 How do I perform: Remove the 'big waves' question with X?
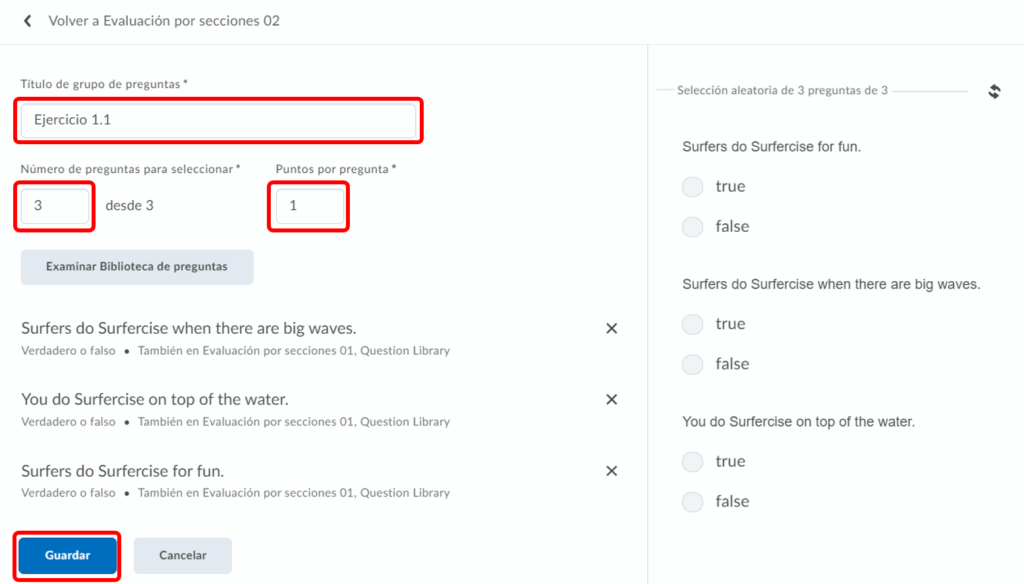612,328
